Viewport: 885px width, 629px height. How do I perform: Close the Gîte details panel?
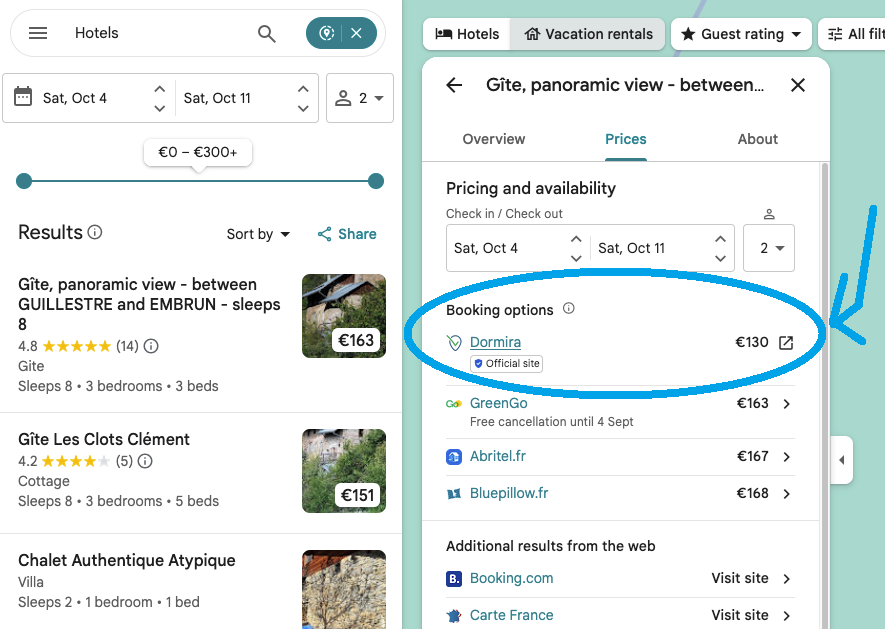798,85
